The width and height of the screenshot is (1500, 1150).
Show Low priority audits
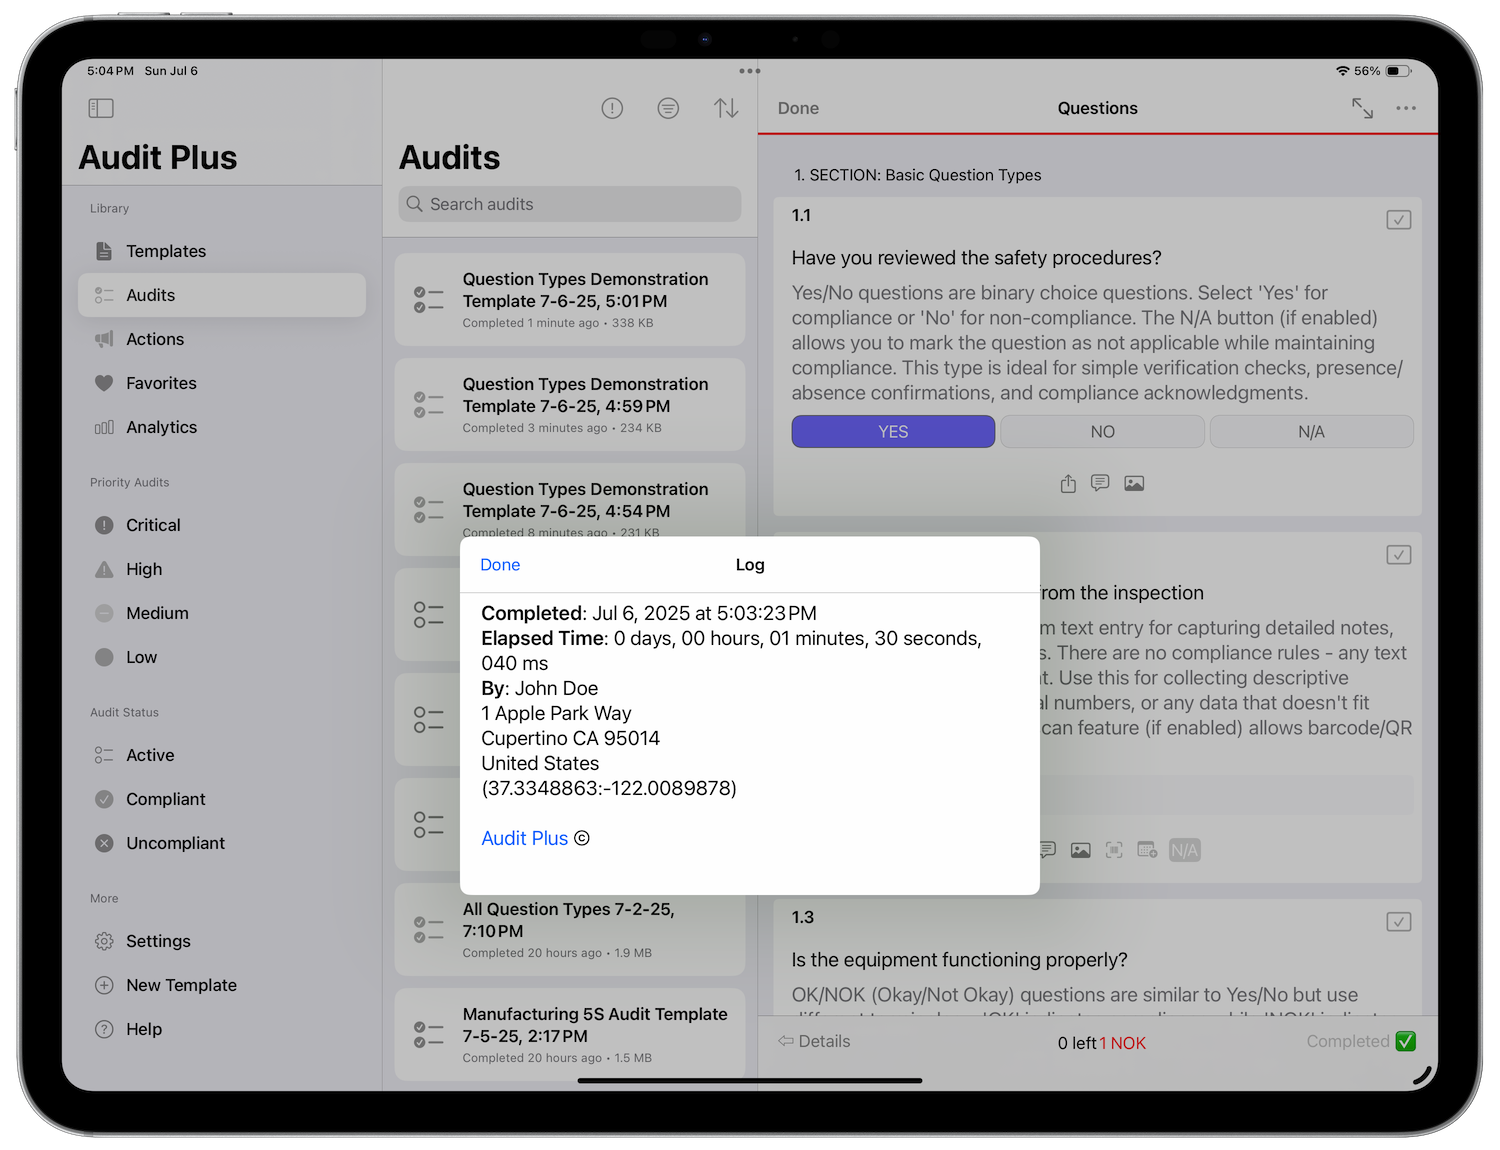222,657
